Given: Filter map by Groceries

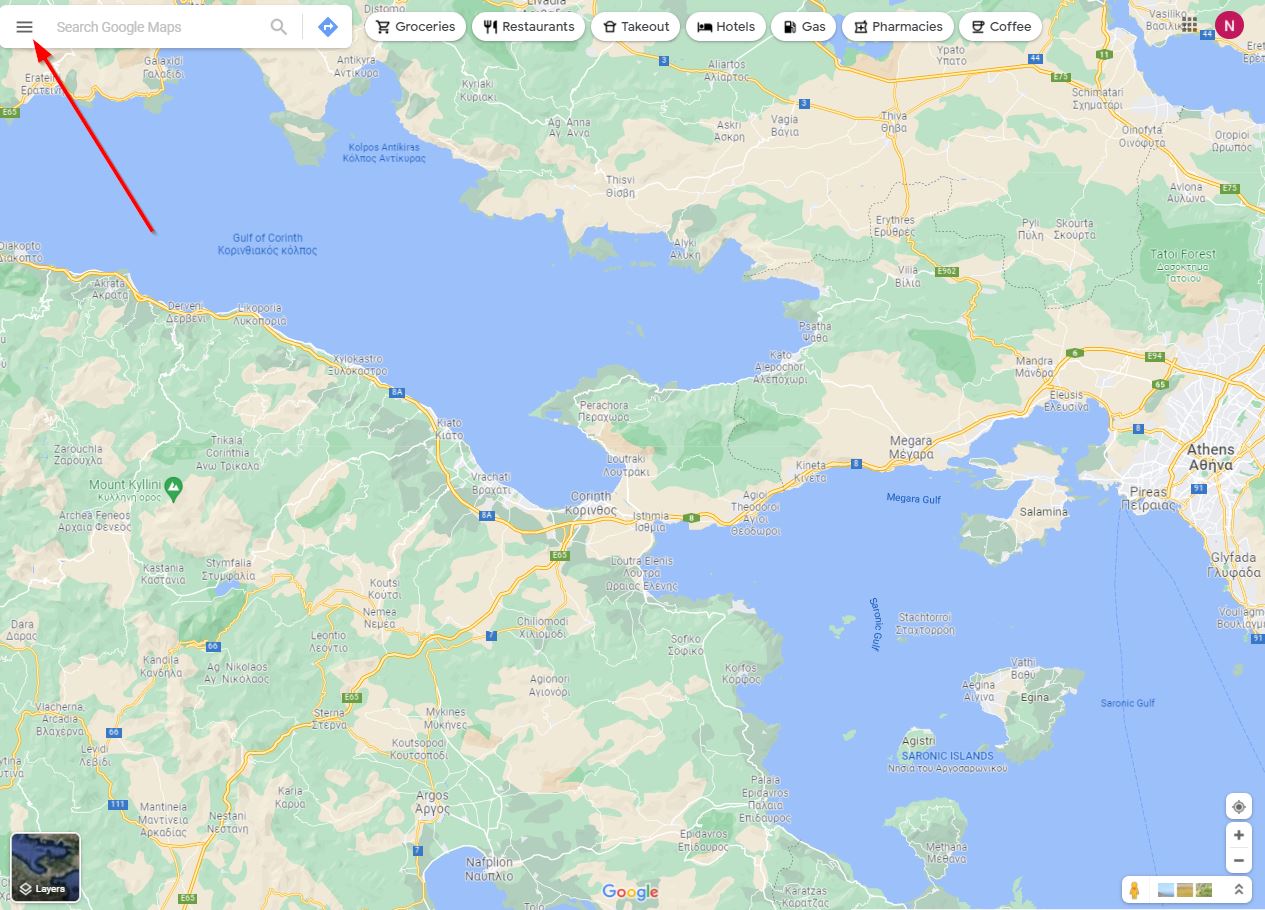Looking at the screenshot, I should pos(415,27).
